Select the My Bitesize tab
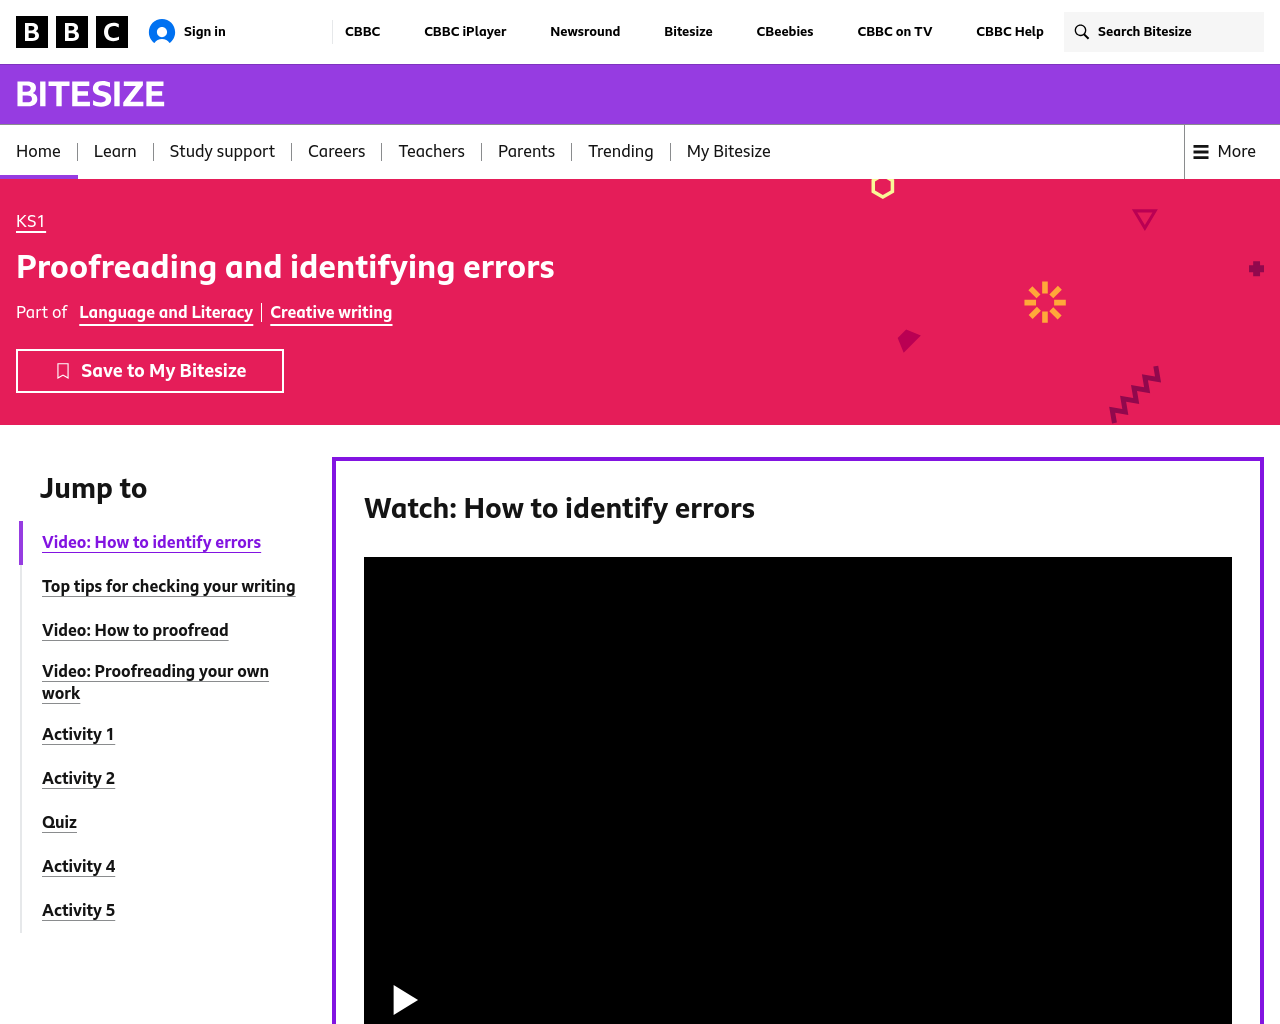 [x=728, y=152]
